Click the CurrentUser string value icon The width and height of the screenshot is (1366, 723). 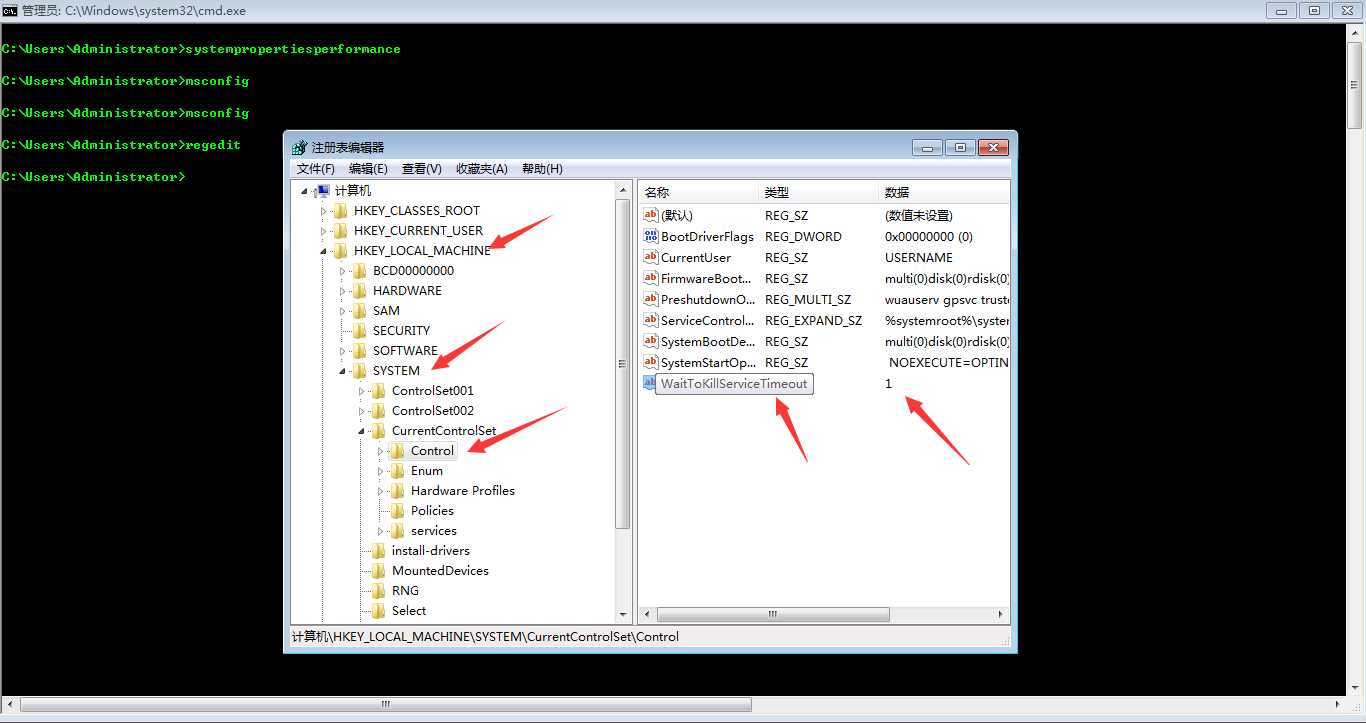[651, 257]
